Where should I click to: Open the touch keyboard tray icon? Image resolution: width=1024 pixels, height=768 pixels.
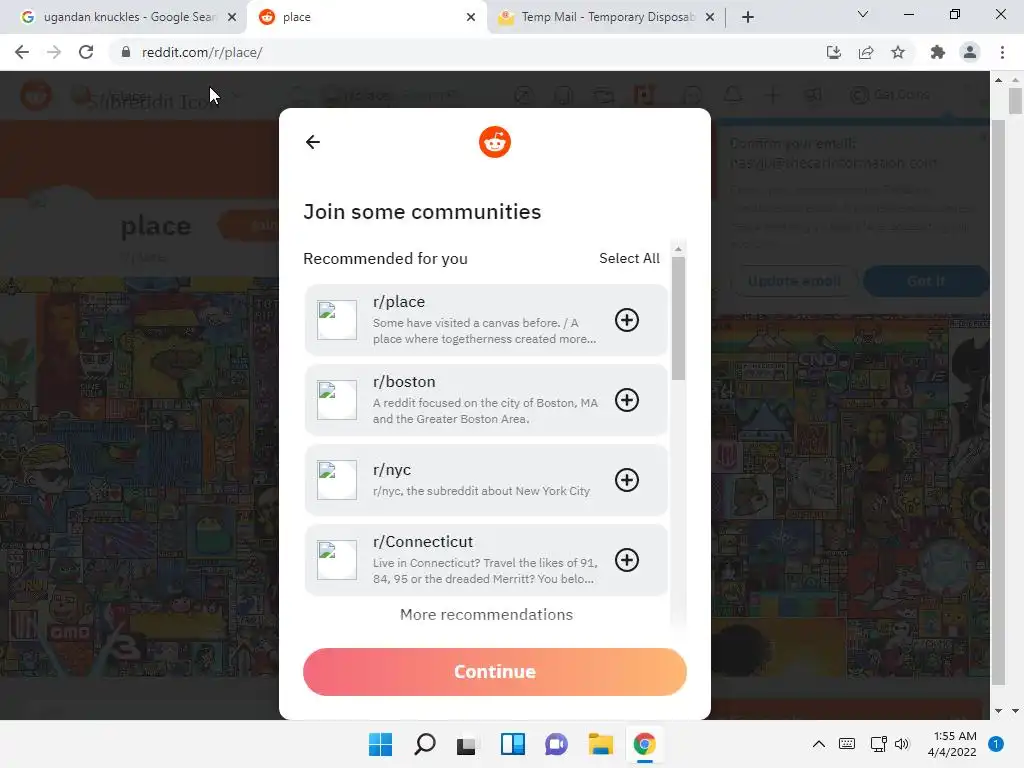(846, 744)
